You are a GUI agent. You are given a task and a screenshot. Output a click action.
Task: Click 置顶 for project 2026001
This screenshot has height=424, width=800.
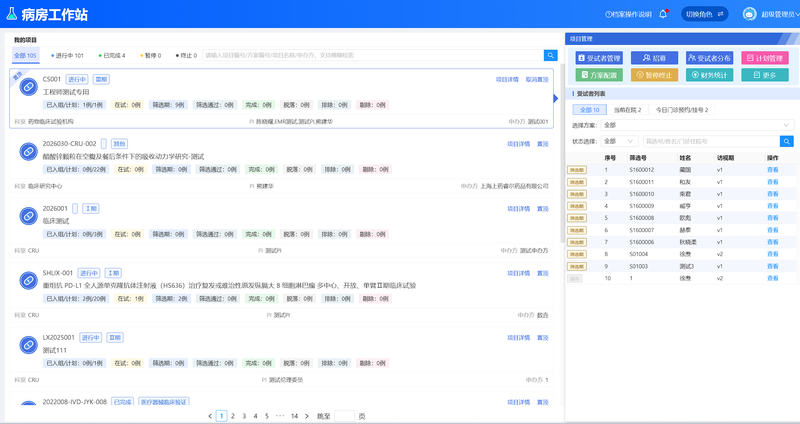tap(543, 209)
